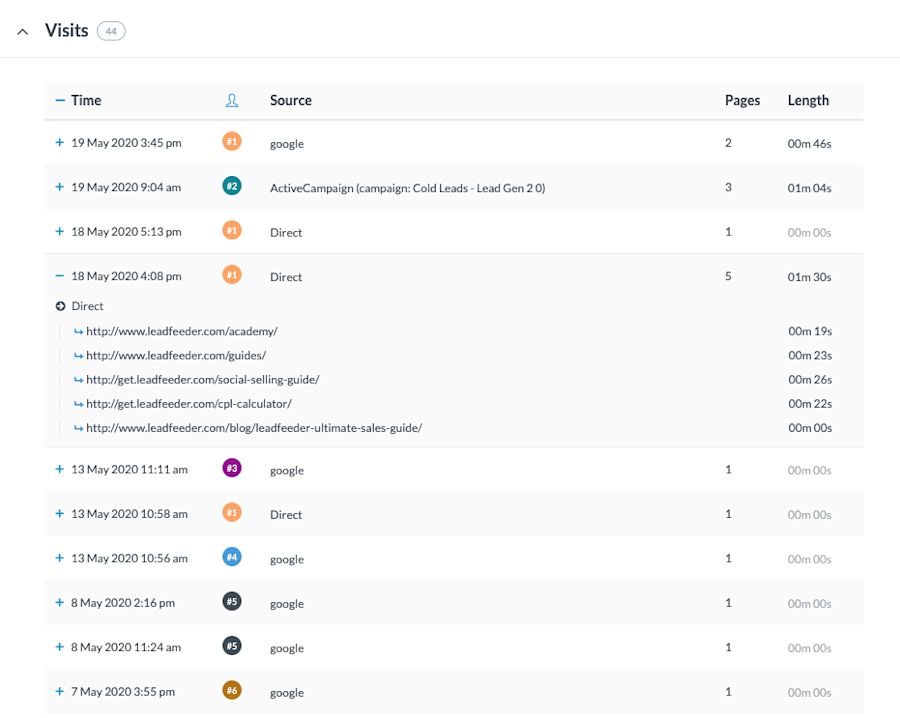Select the purple #3 visitor badge
The height and width of the screenshot is (718, 900).
231,468
